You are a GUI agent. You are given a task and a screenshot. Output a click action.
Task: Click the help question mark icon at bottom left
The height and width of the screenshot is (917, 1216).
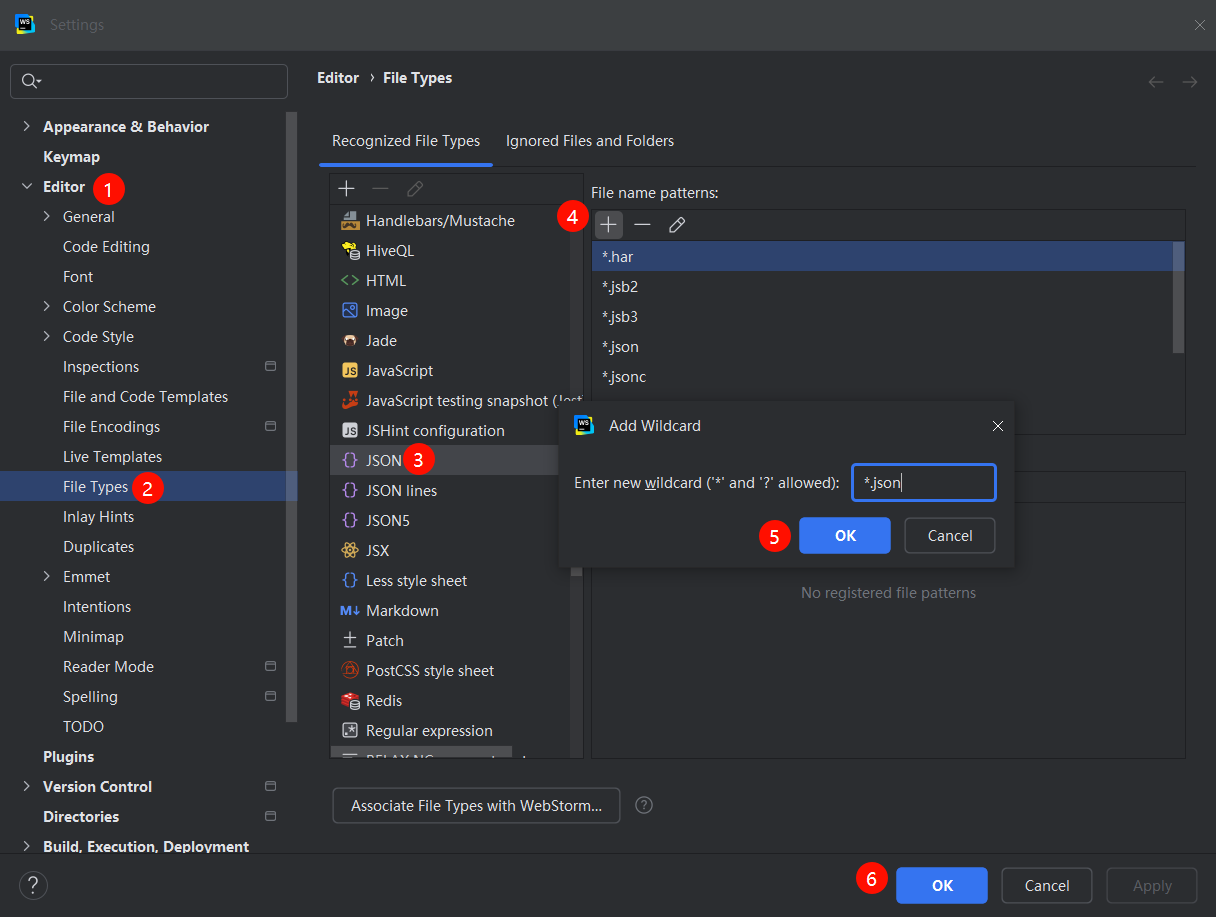click(33, 885)
